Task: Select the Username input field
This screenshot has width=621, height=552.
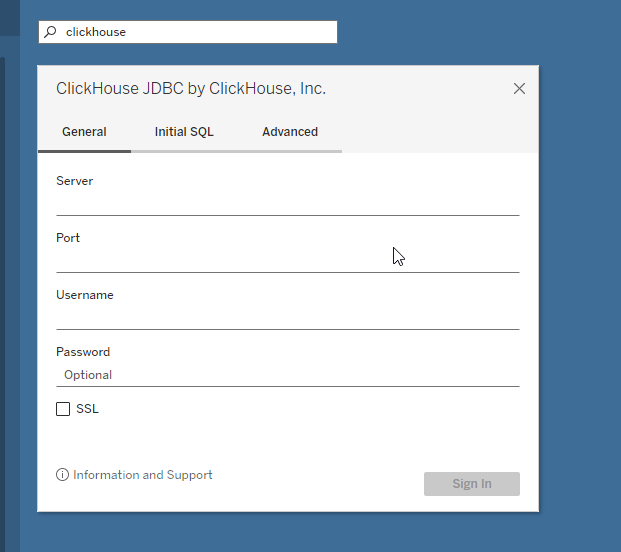Action: tap(287, 317)
